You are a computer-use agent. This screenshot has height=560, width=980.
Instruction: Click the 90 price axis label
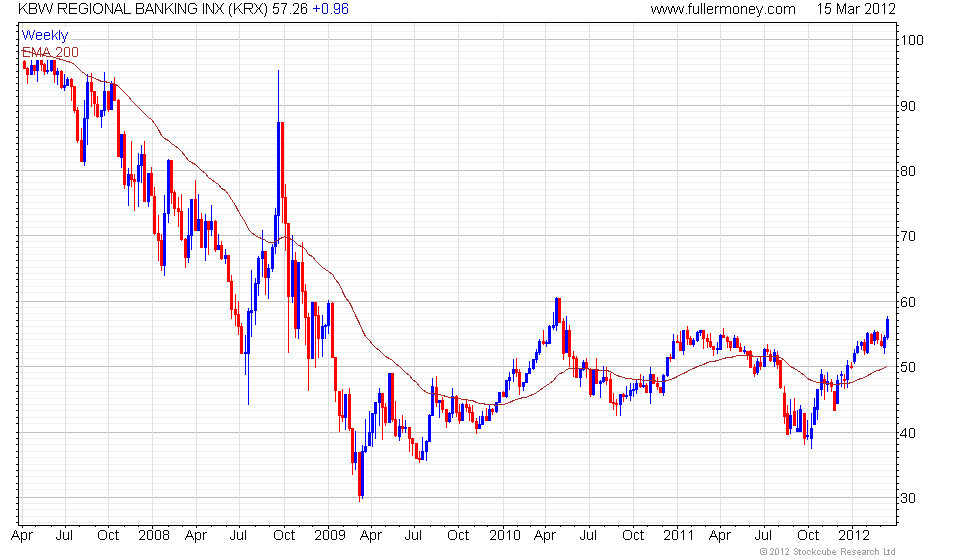pos(908,106)
